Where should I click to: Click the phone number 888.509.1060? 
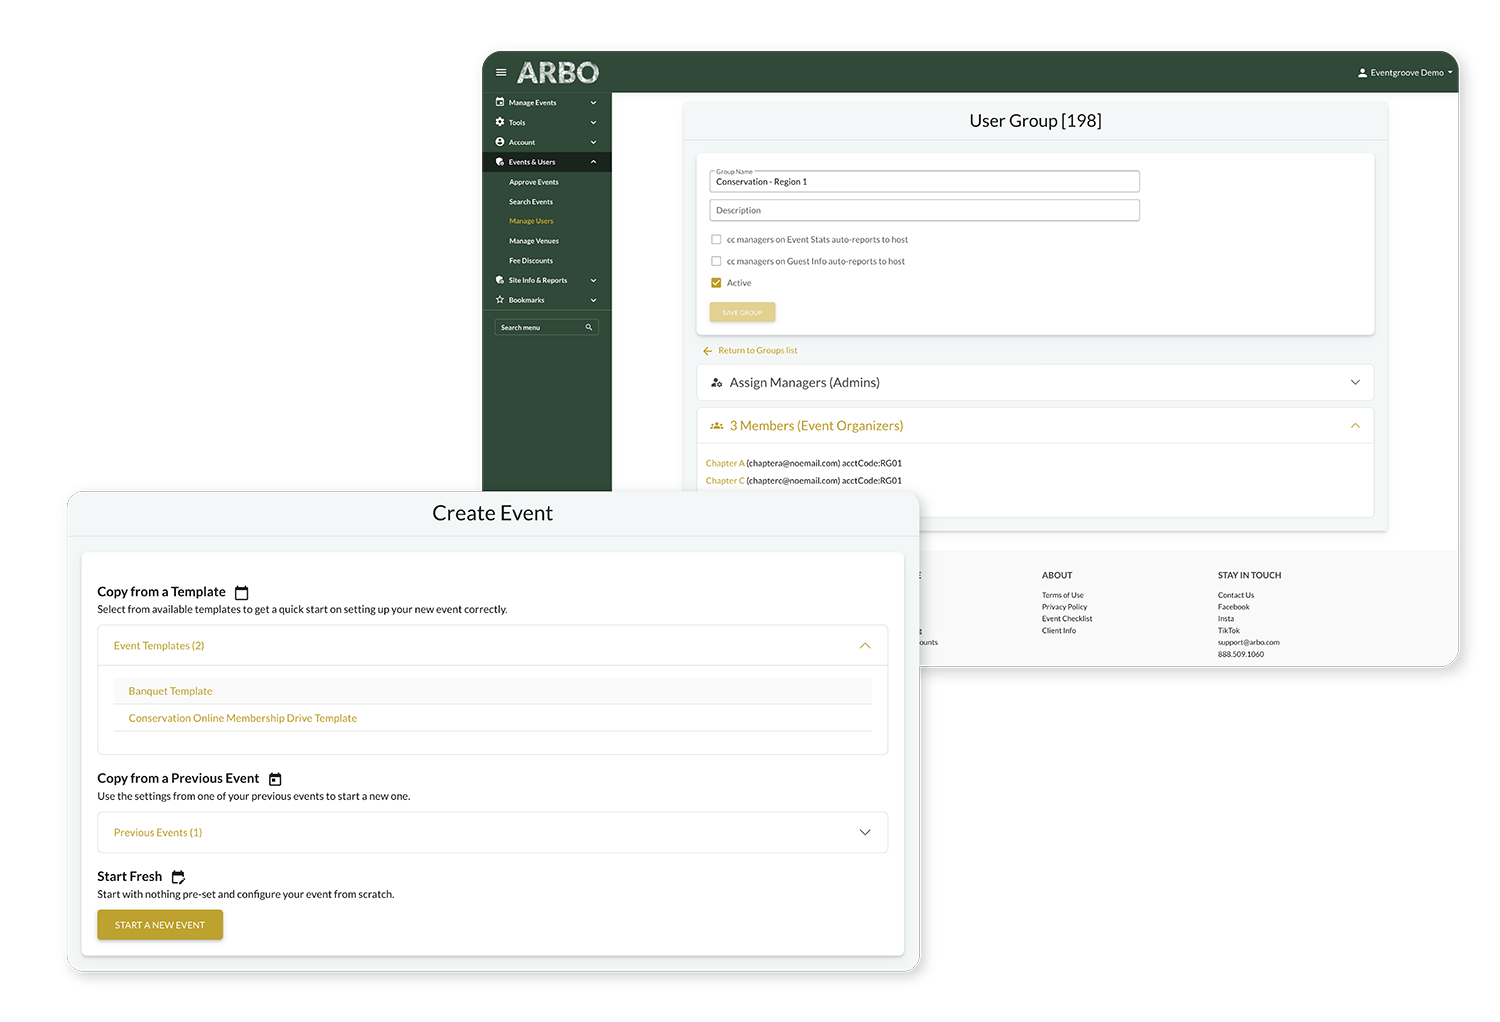(1241, 655)
